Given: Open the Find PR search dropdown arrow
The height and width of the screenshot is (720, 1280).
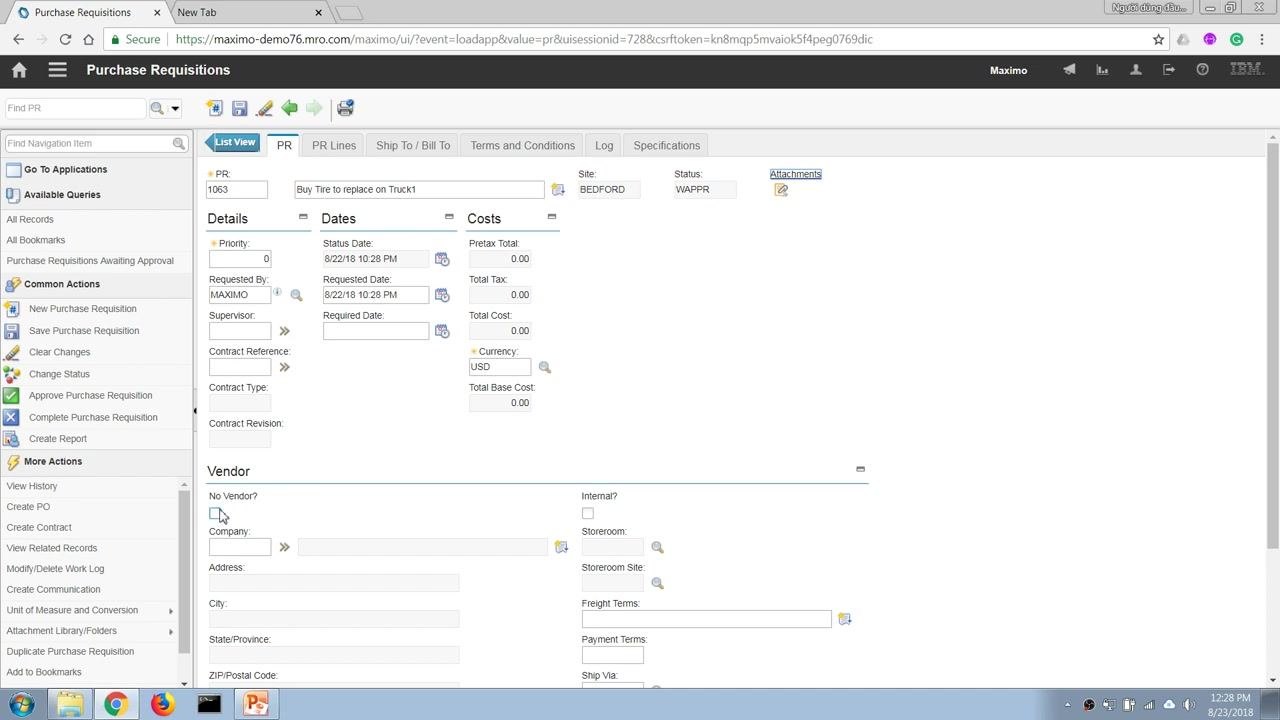Looking at the screenshot, I should 175,108.
